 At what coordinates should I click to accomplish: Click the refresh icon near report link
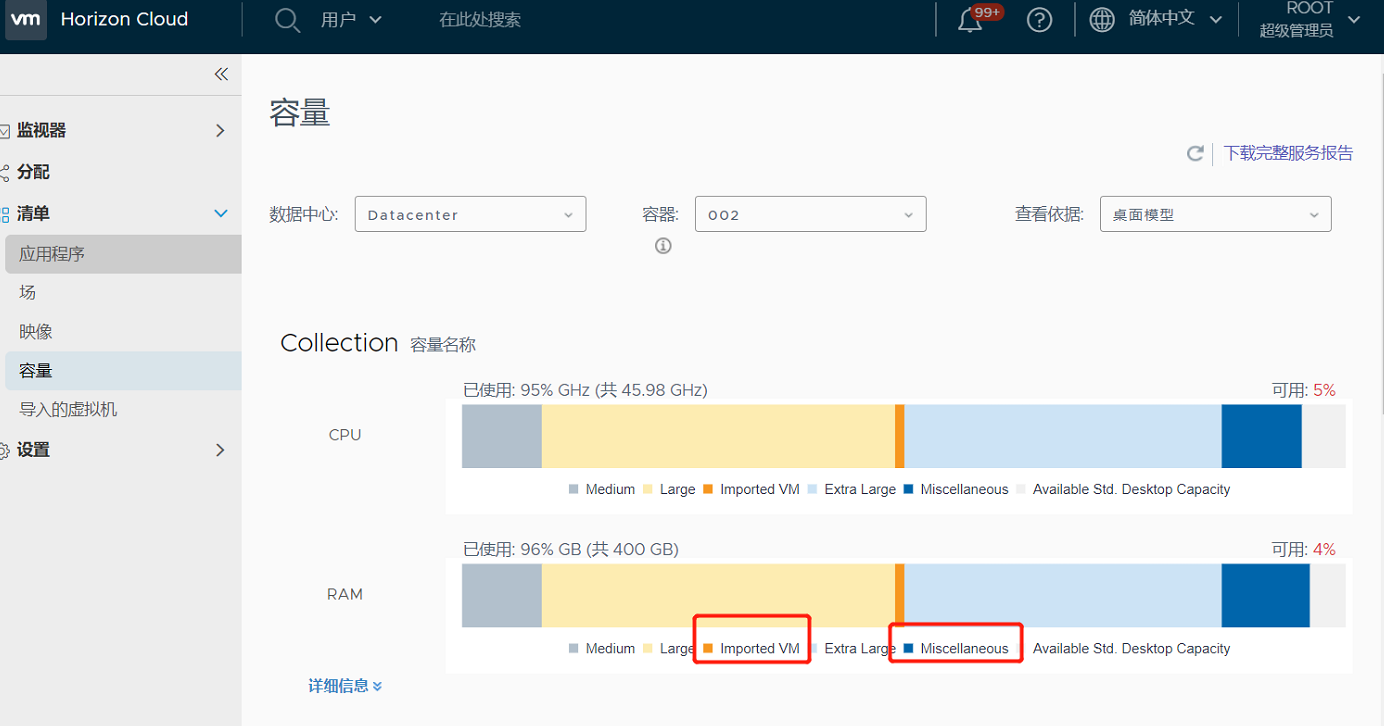(x=1195, y=153)
